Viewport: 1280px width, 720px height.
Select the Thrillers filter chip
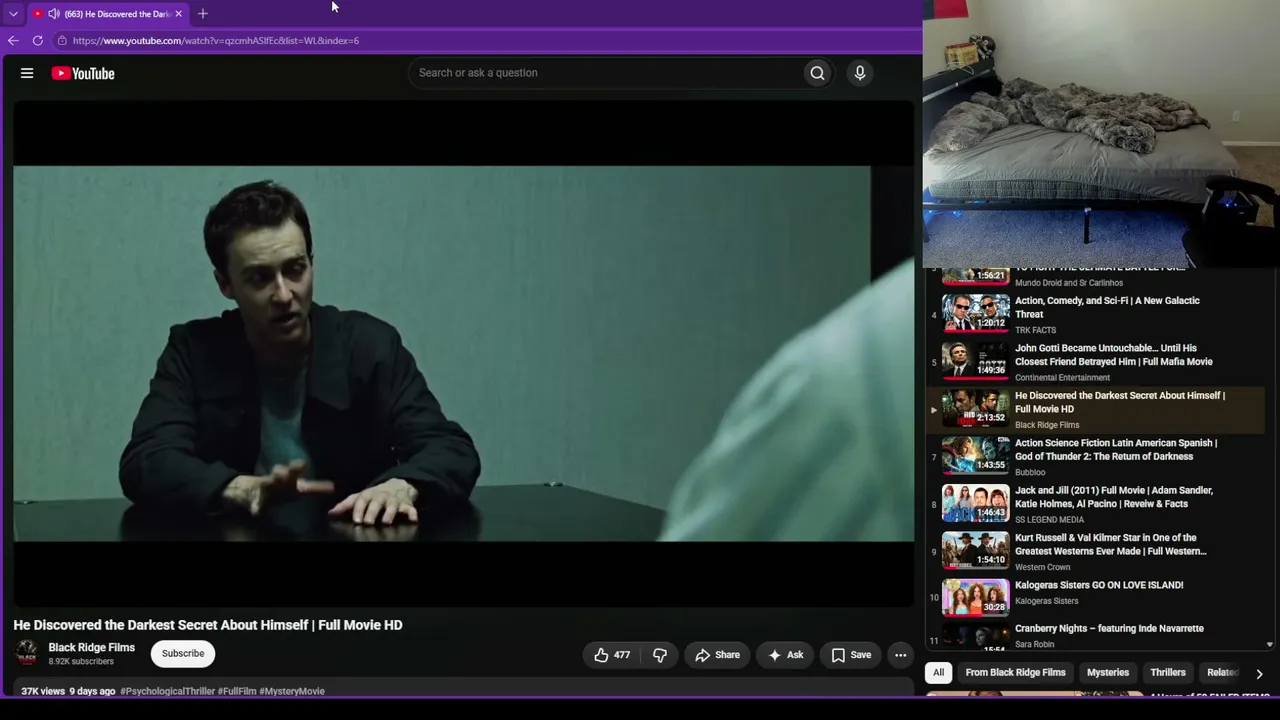1167,673
